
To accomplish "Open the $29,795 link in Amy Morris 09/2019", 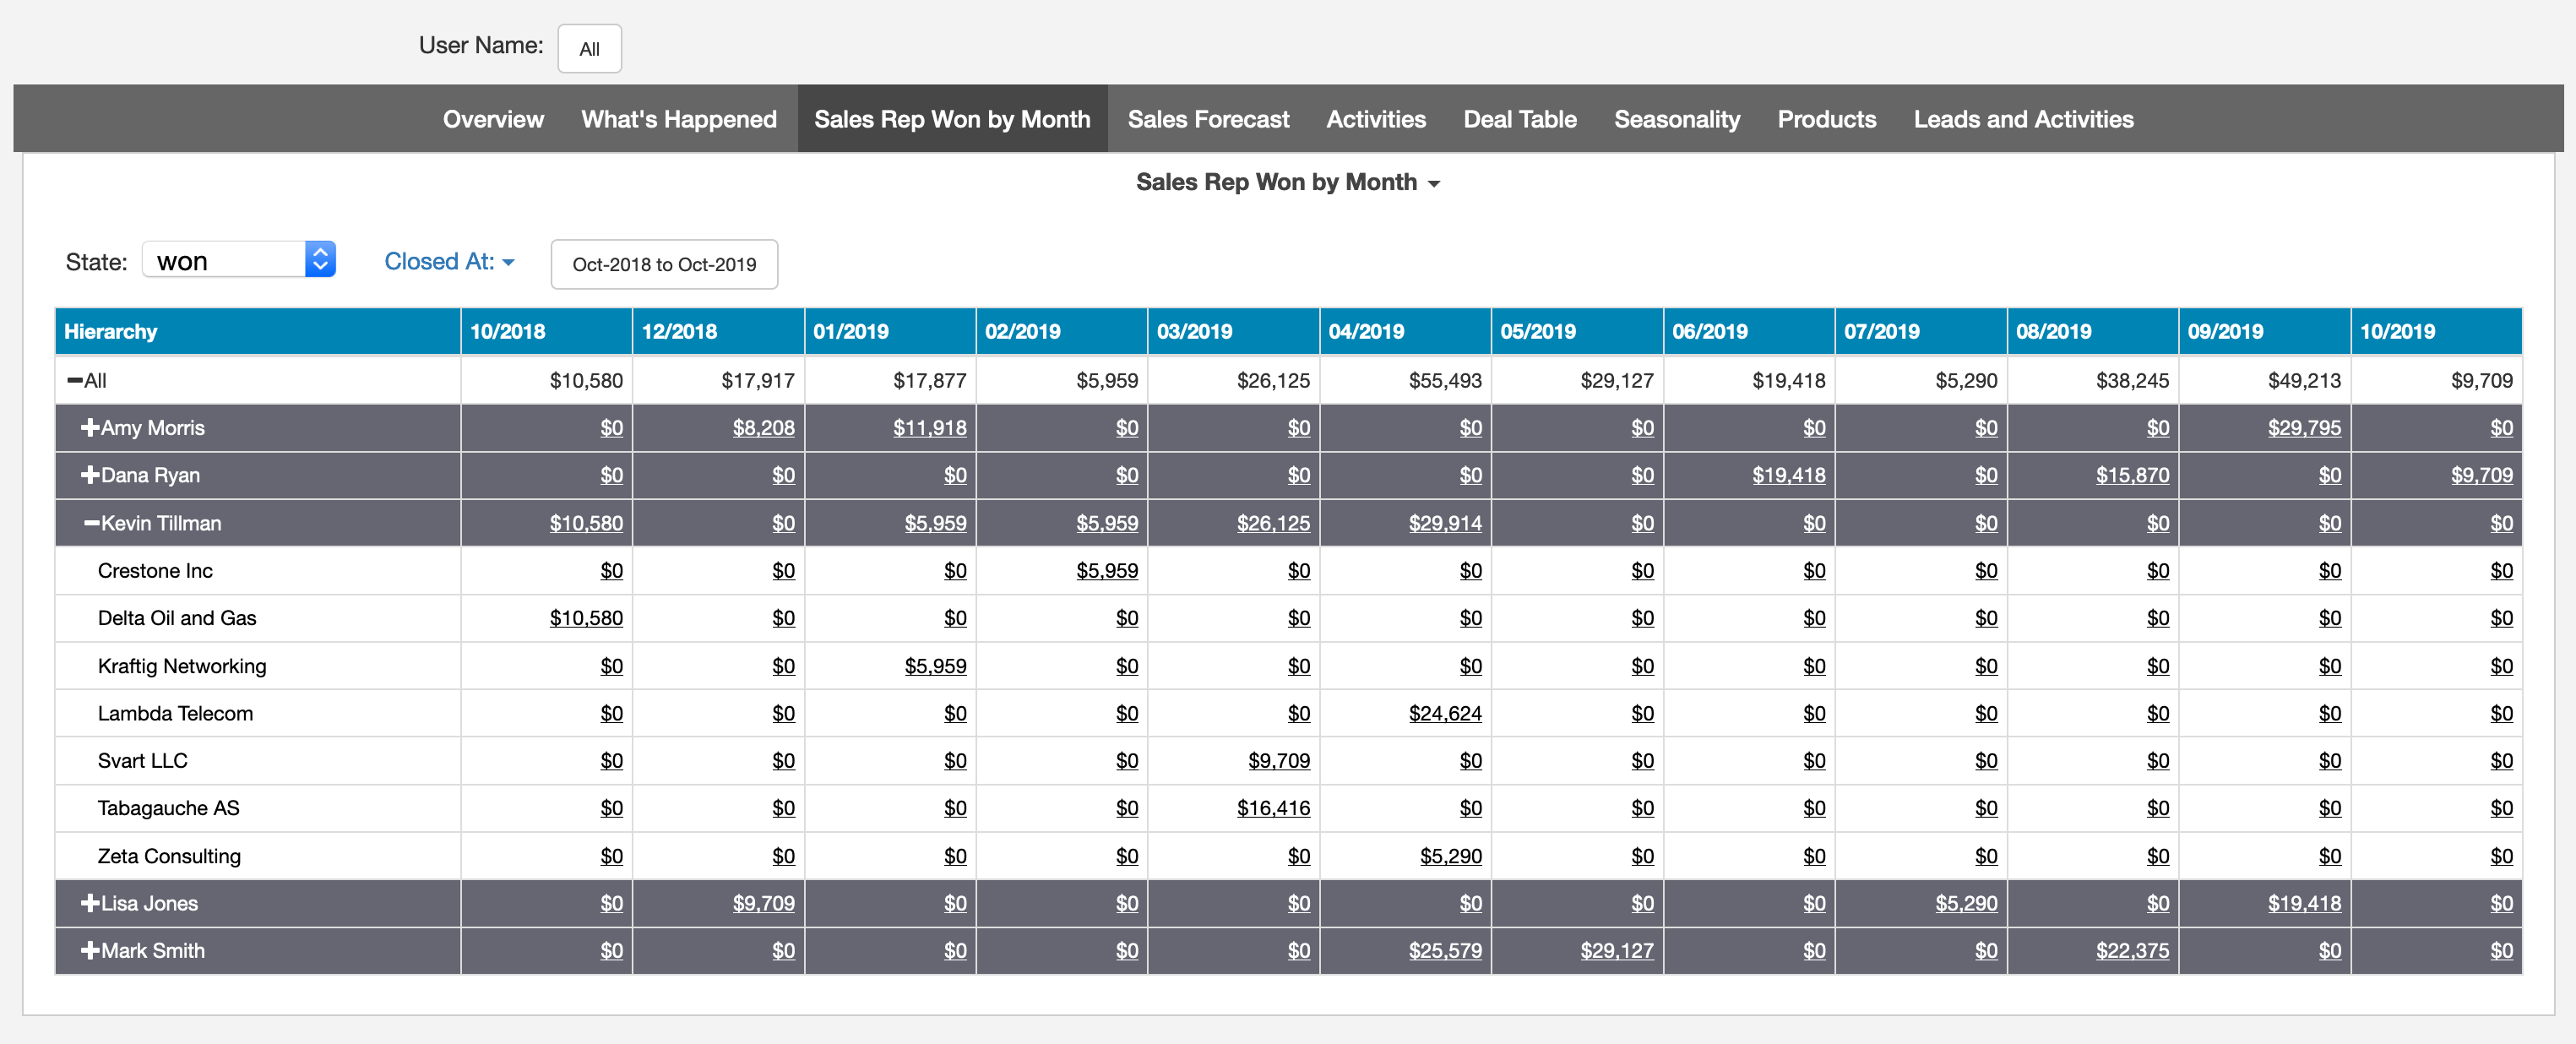I will (2305, 427).
